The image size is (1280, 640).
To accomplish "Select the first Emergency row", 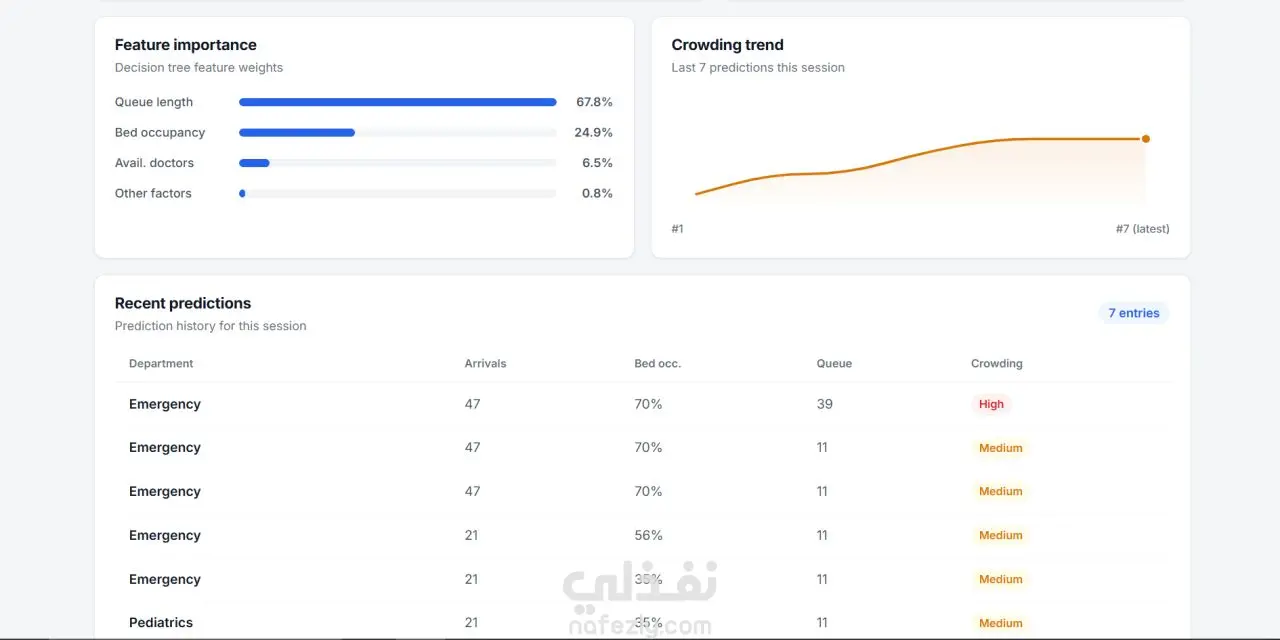I will [642, 404].
